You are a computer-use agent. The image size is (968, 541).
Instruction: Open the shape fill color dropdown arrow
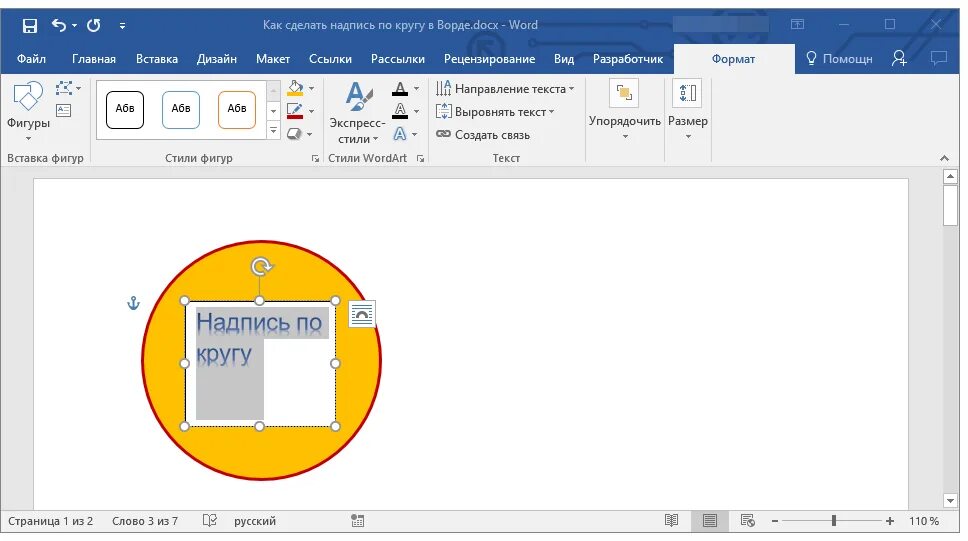coord(311,88)
